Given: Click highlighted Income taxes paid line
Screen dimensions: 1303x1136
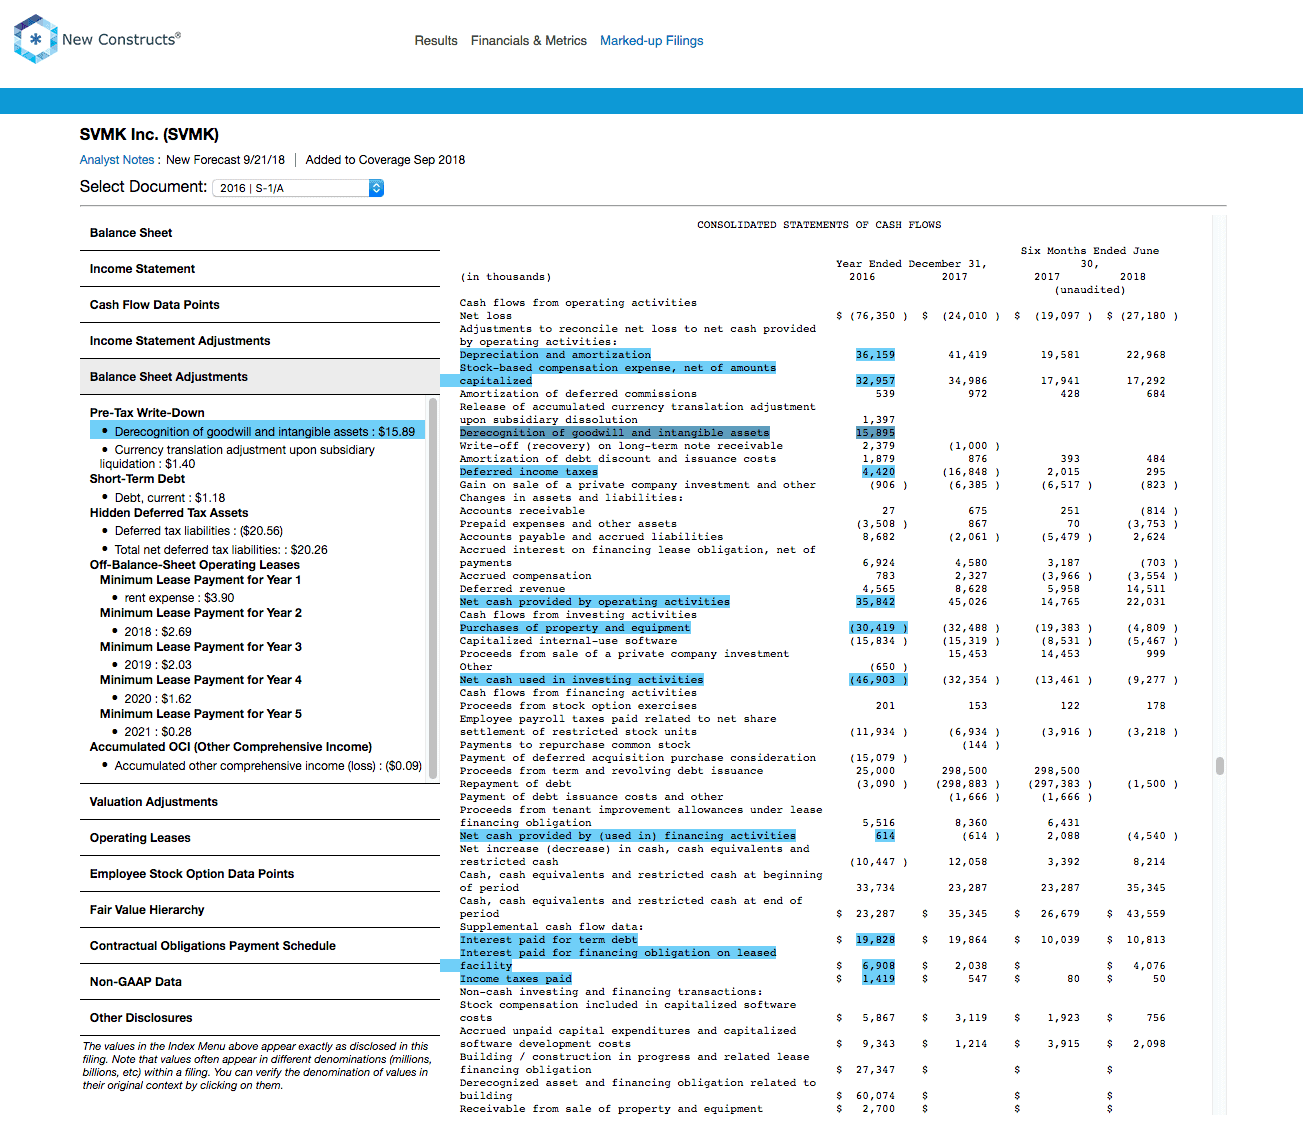Looking at the screenshot, I should [516, 979].
